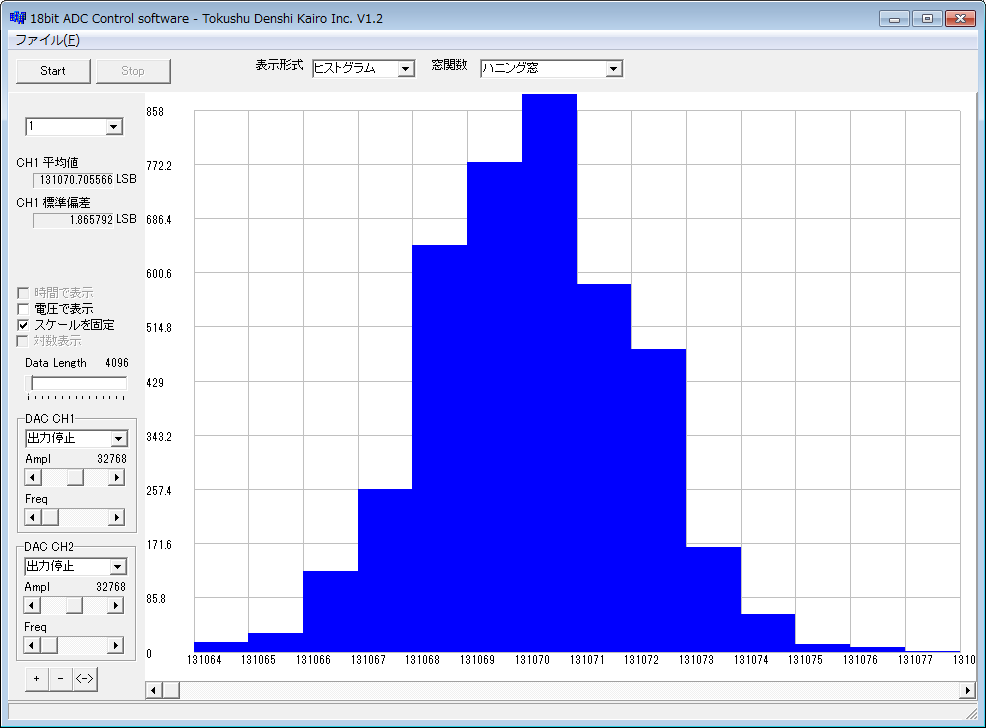This screenshot has height=728, width=986.
Task: Open DAC CH1 出力停止 dropdown
Action: pos(118,439)
